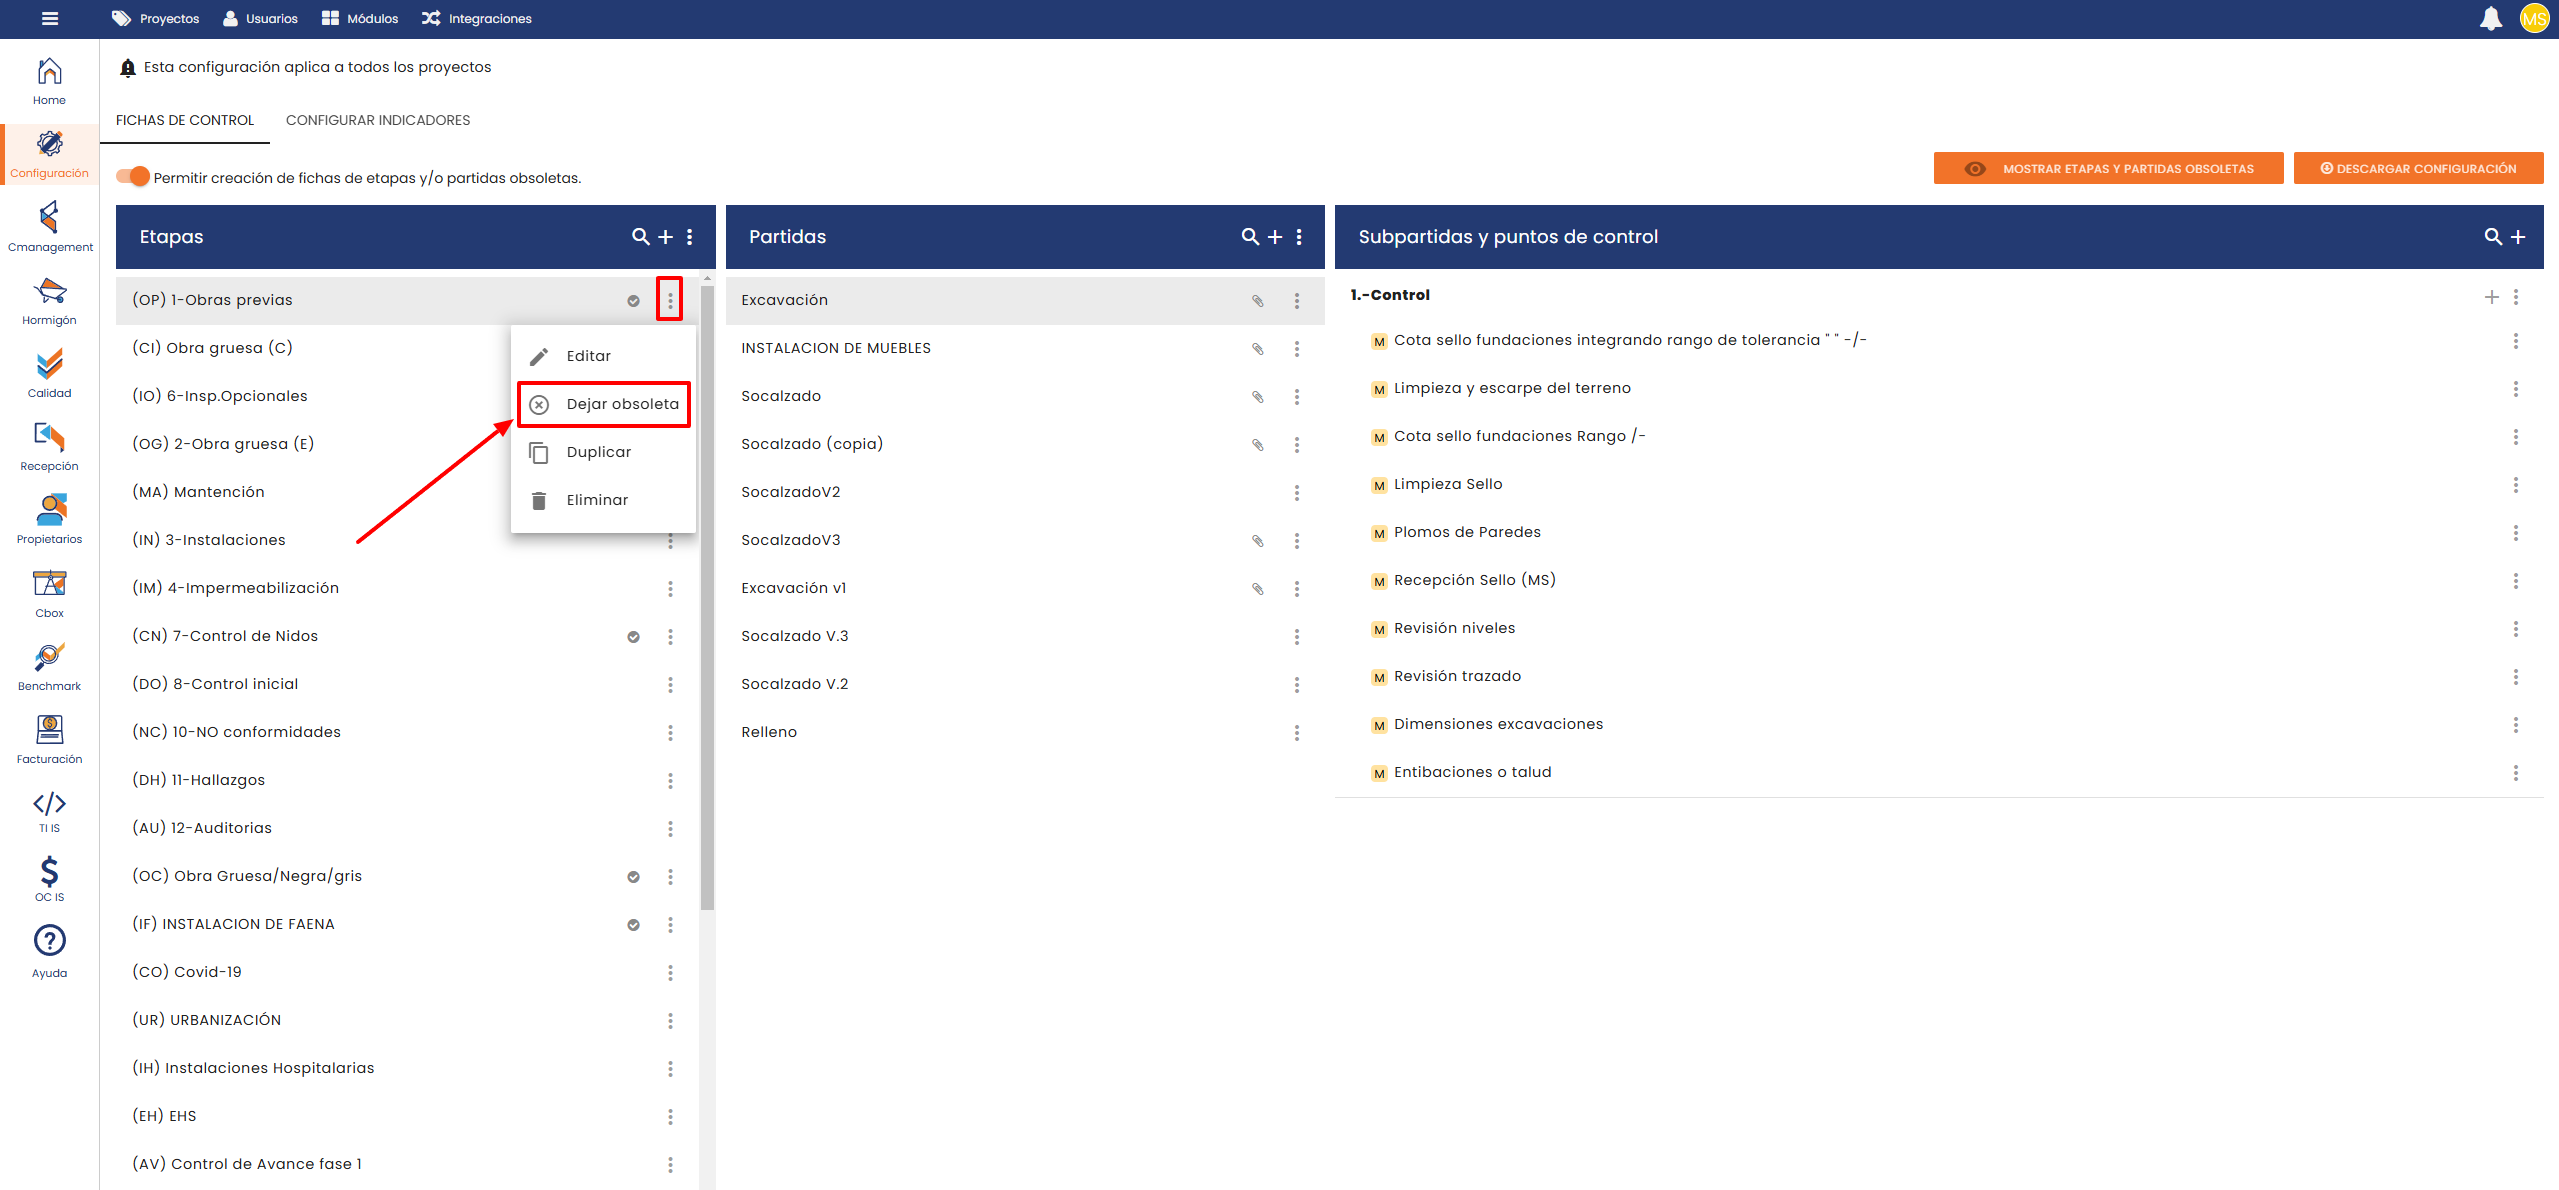Open the Hormigón module in sidebar
The width and height of the screenshot is (2559, 1190).
click(49, 300)
